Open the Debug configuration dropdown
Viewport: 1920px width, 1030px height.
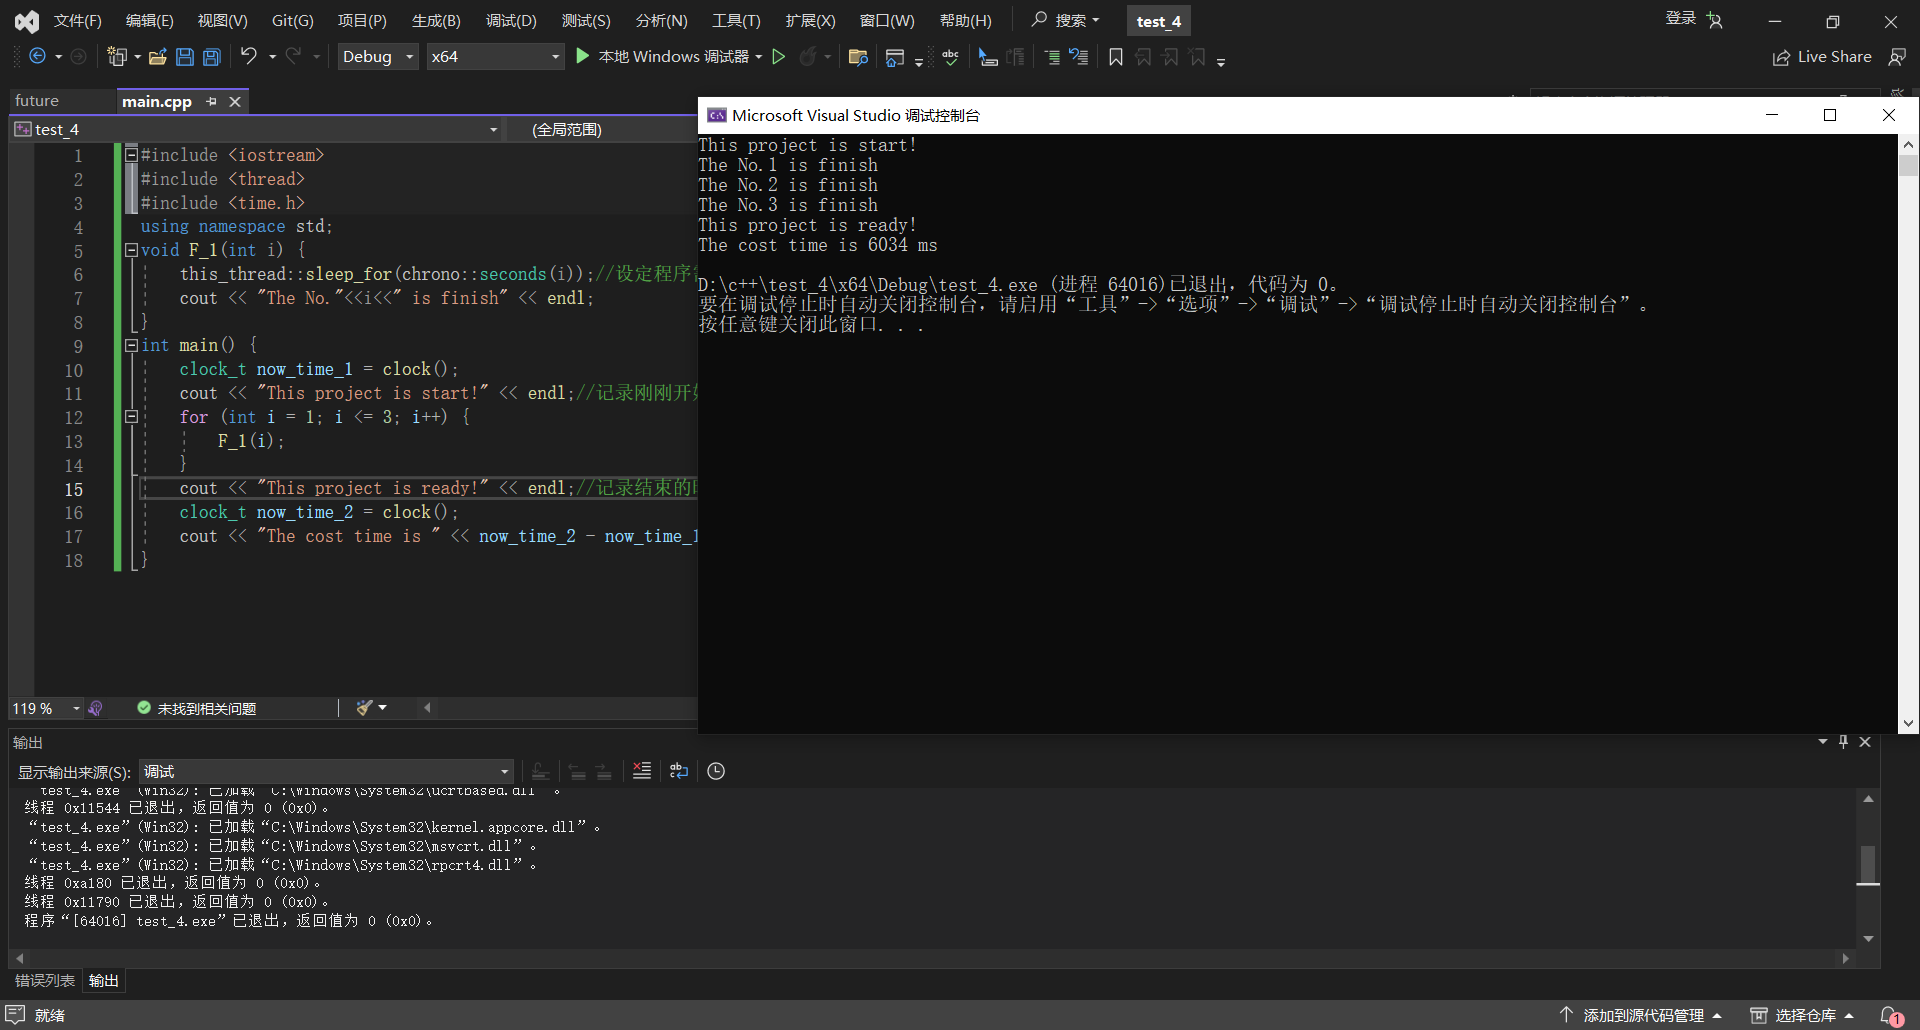377,57
